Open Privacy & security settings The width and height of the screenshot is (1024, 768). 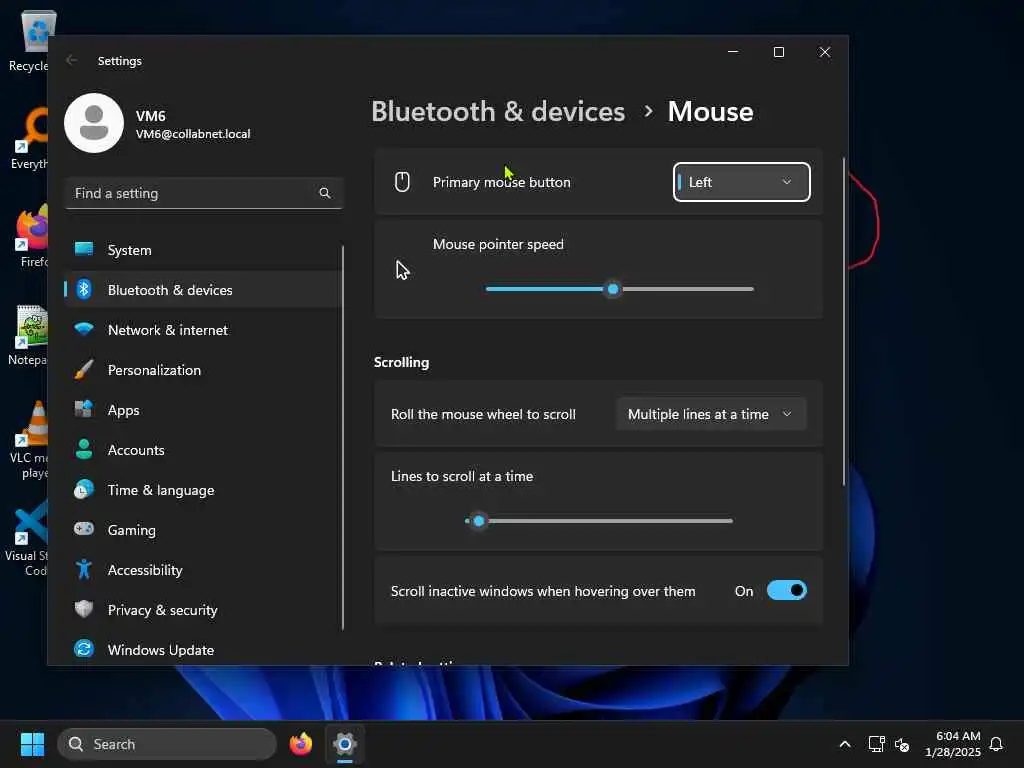click(x=203, y=610)
